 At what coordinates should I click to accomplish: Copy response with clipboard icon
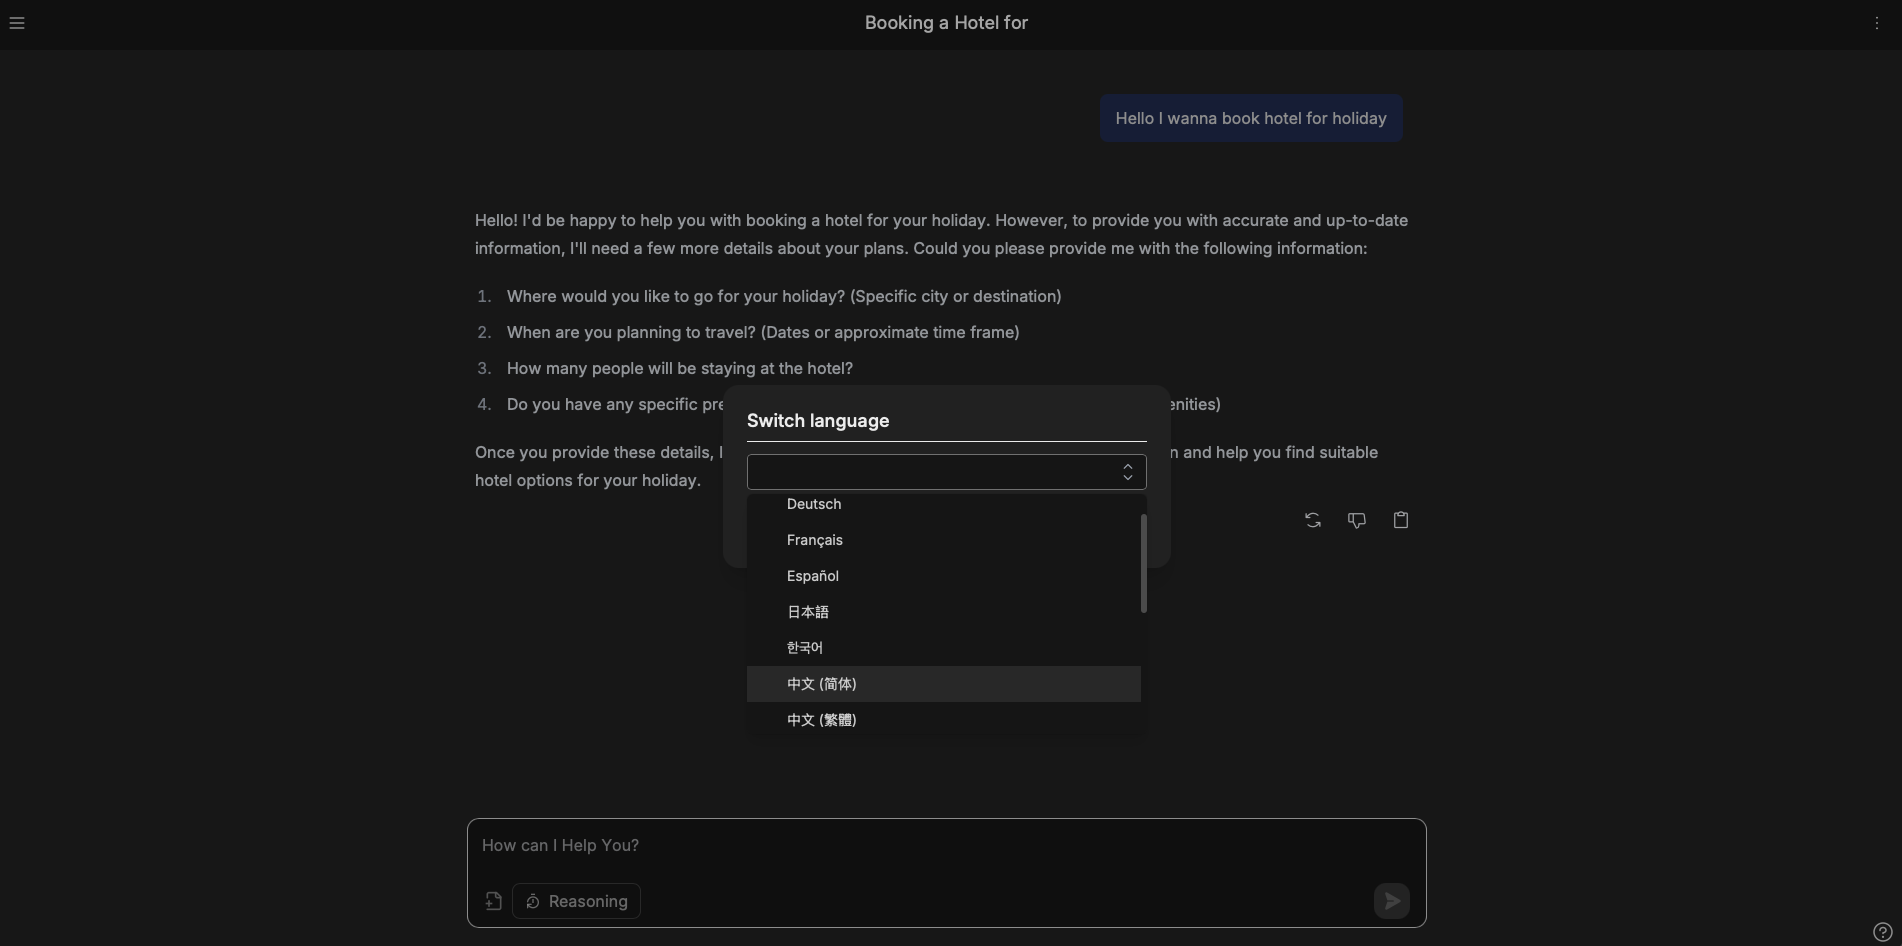1400,520
